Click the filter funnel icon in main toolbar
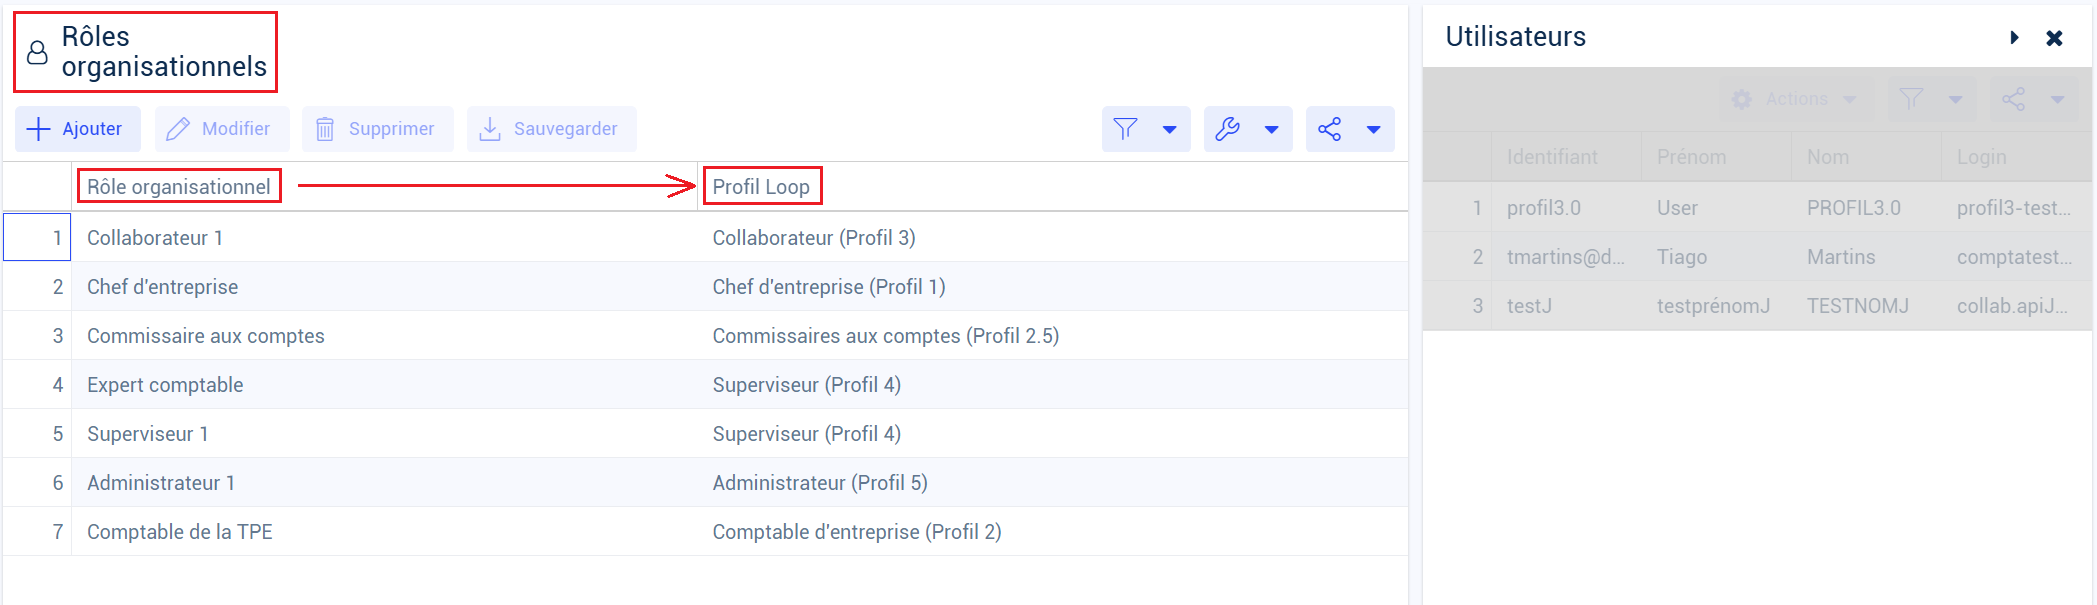This screenshot has width=2097, height=605. pyautogui.click(x=1125, y=129)
